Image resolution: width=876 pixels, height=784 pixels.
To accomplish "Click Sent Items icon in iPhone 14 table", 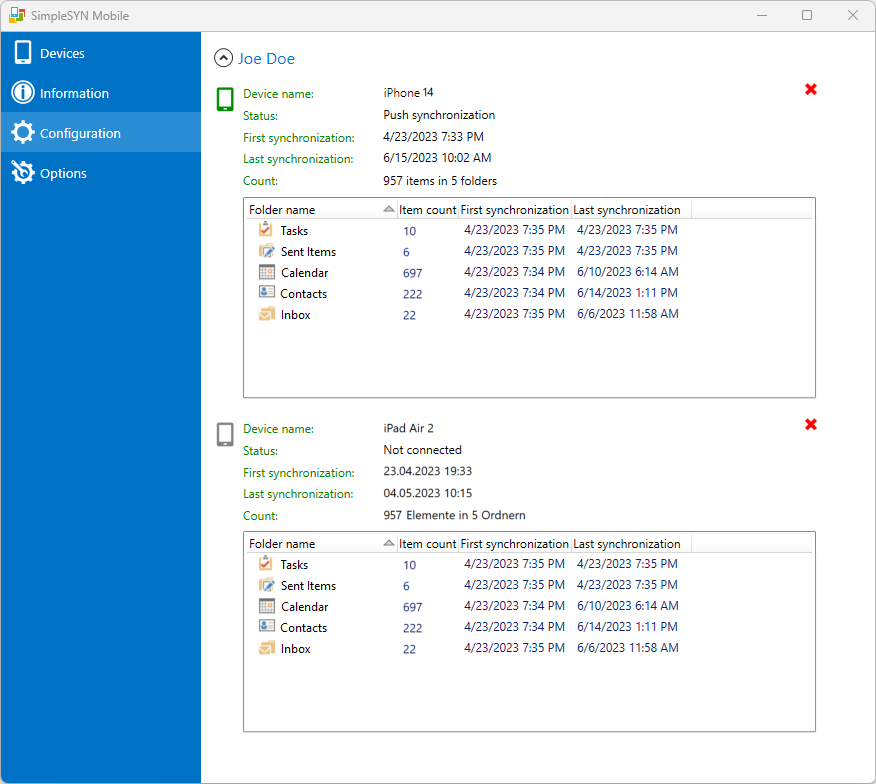I will coord(266,251).
